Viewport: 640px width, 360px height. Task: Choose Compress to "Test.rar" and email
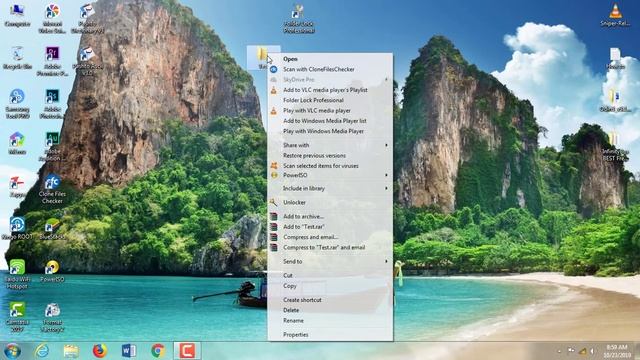(330, 247)
